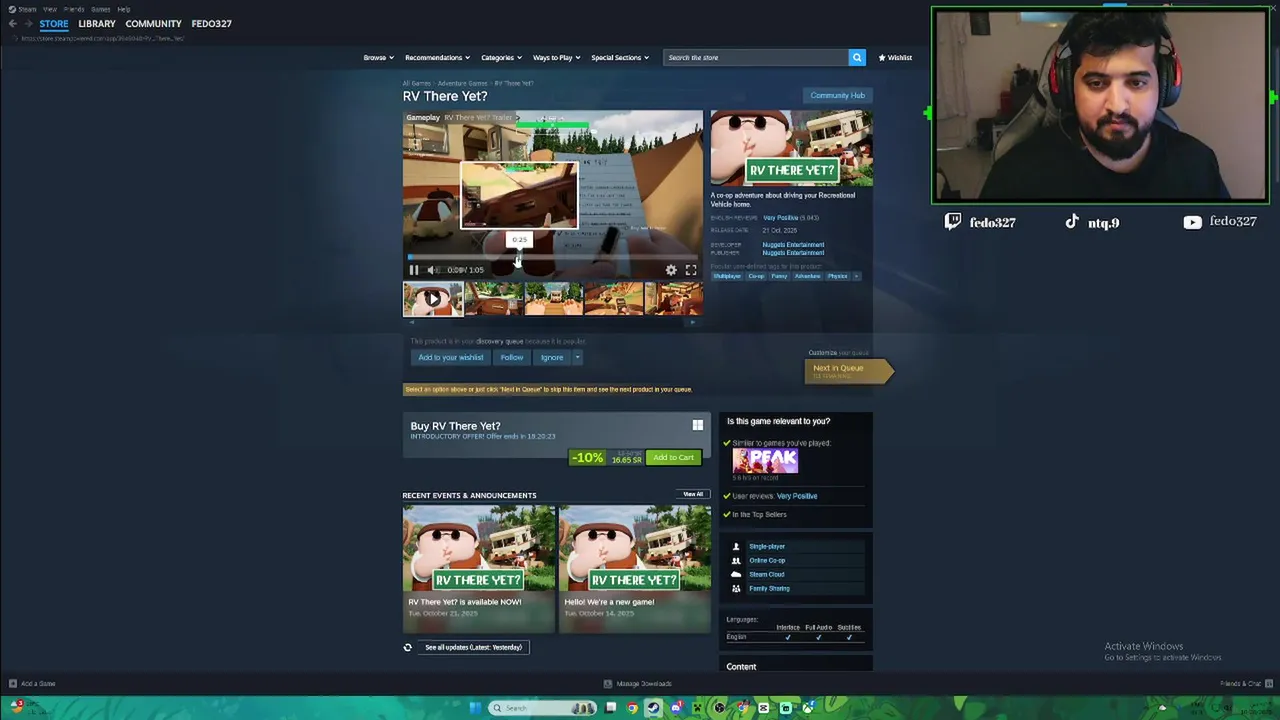Open the Friends menu in Steam menu bar
Image resolution: width=1280 pixels, height=720 pixels.
point(74,9)
